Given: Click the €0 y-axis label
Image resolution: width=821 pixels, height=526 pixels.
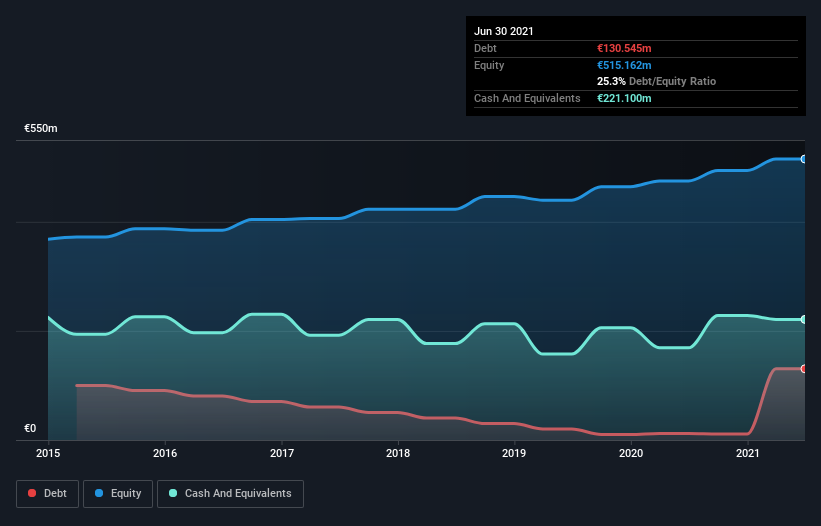Looking at the screenshot, I should click(30, 429).
